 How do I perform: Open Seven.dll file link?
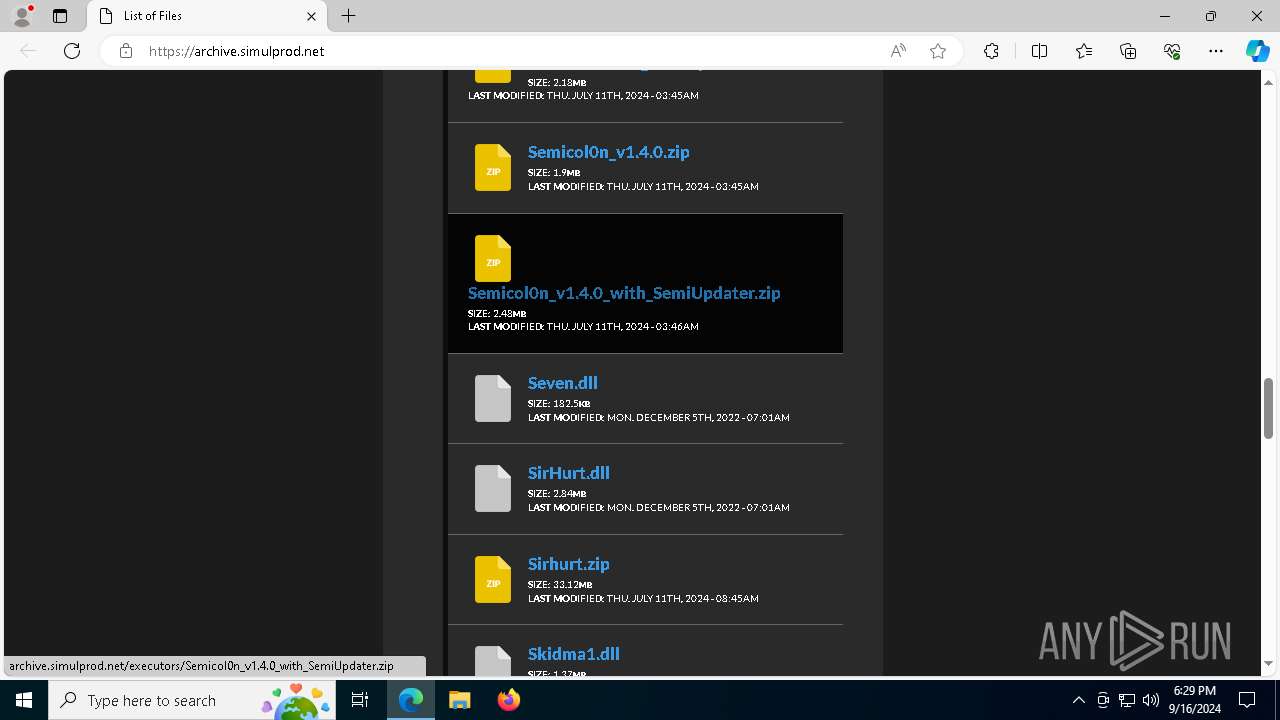(x=562, y=383)
